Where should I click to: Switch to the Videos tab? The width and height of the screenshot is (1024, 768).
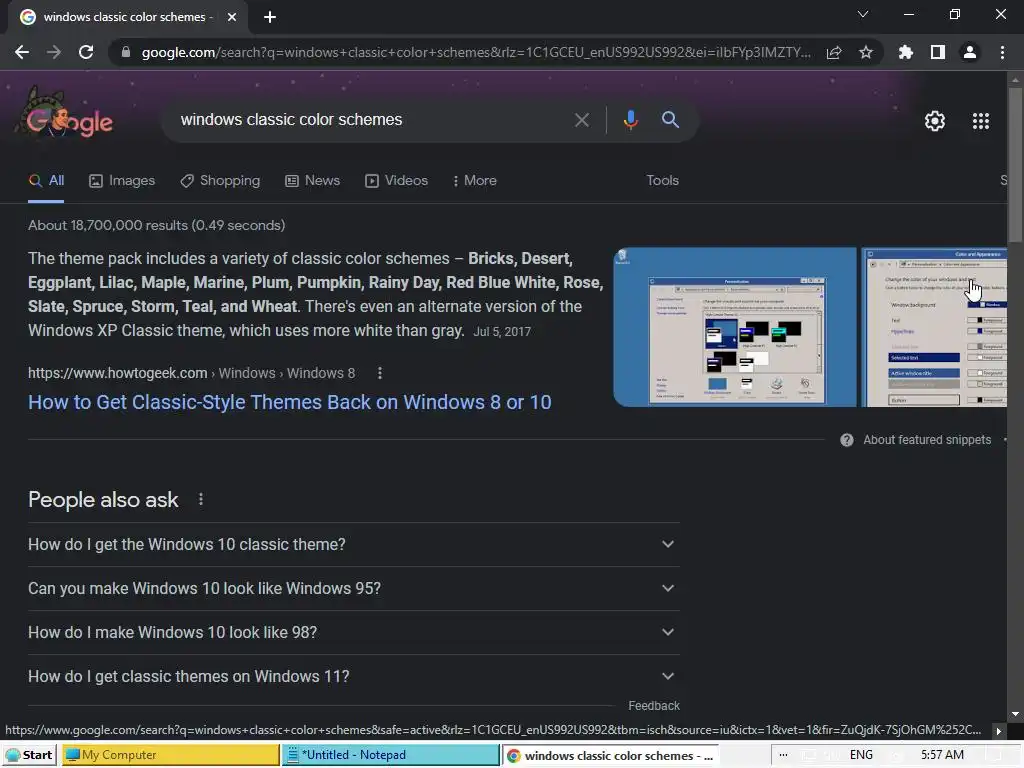[396, 181]
